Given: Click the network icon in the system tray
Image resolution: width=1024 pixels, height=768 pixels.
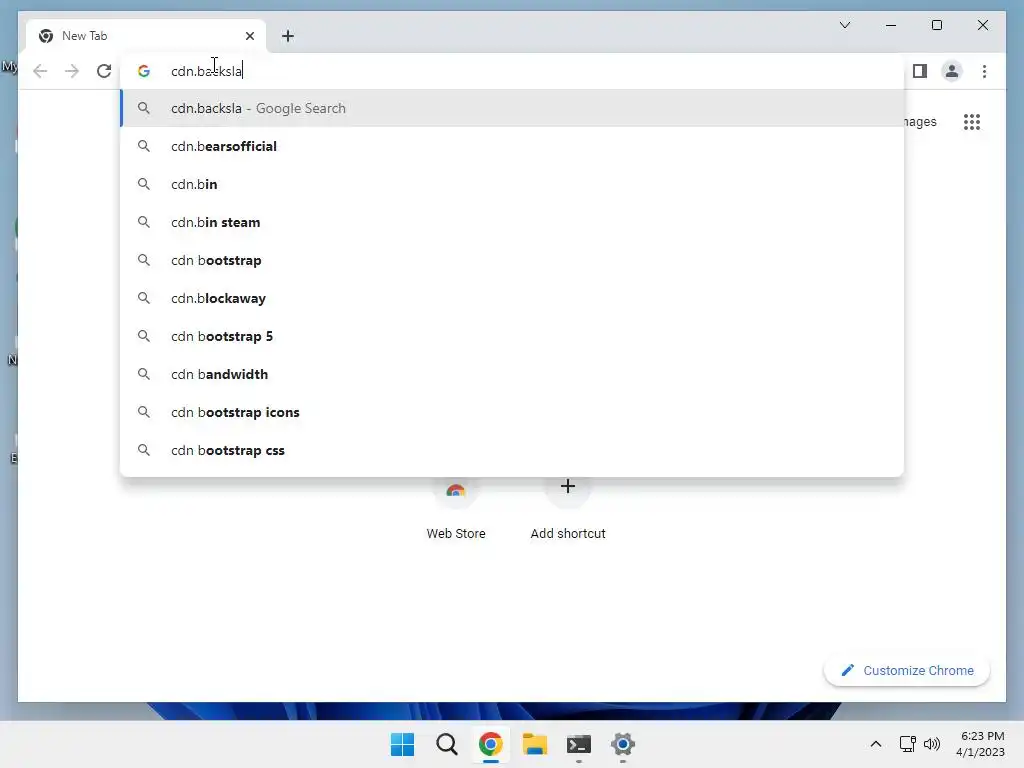Looking at the screenshot, I should (x=908, y=744).
